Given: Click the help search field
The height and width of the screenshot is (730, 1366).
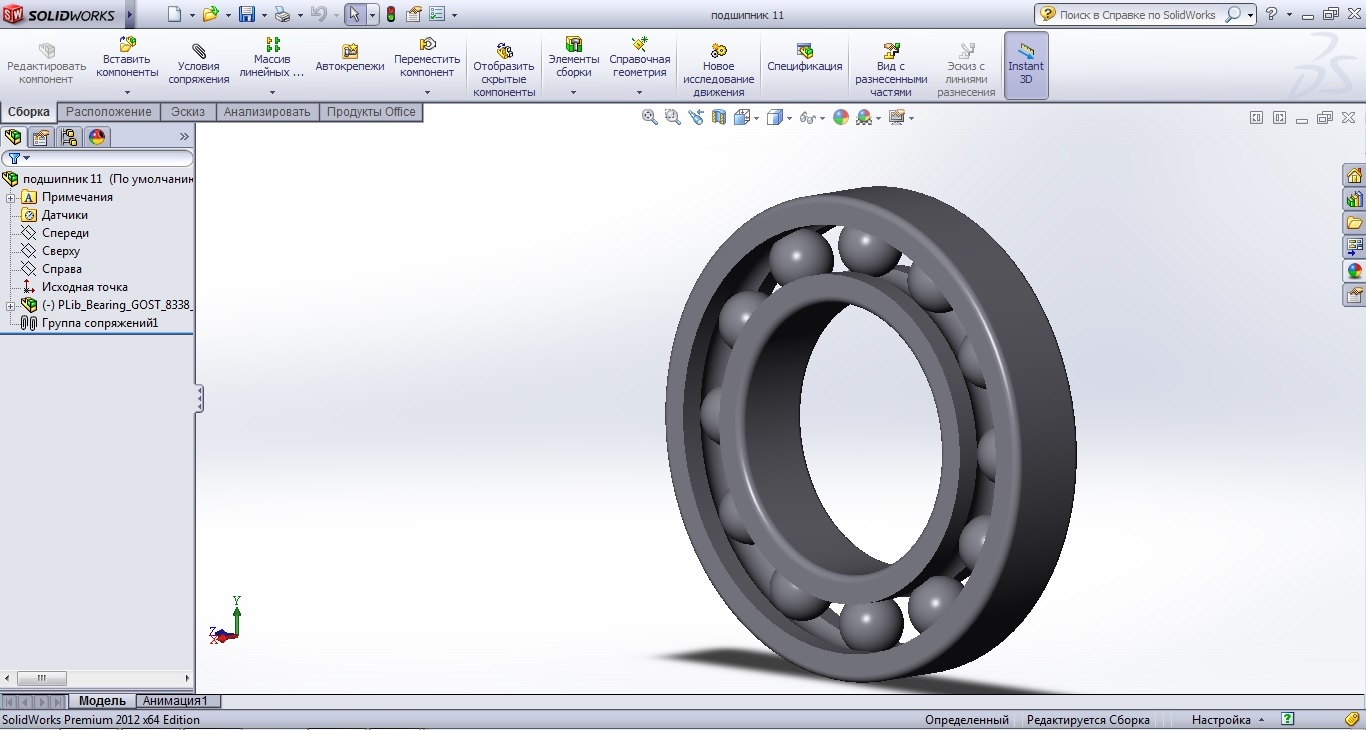Looking at the screenshot, I should point(1138,14).
